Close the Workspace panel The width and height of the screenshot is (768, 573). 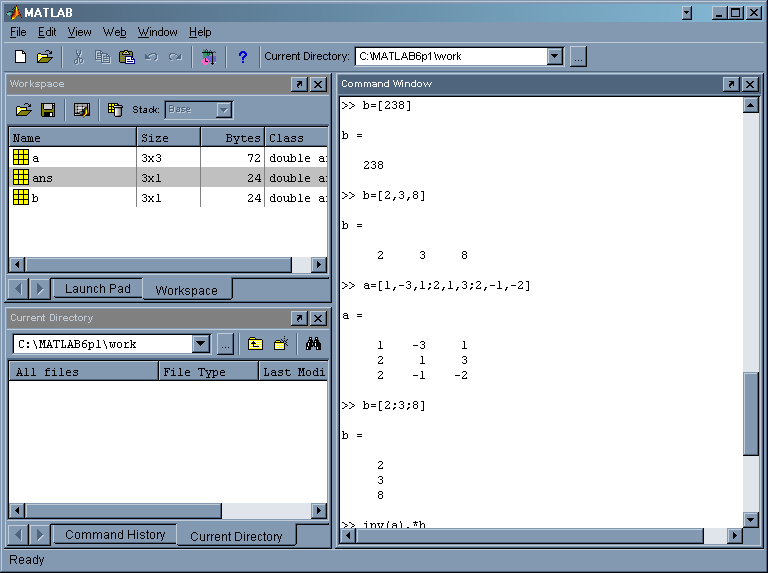point(318,84)
